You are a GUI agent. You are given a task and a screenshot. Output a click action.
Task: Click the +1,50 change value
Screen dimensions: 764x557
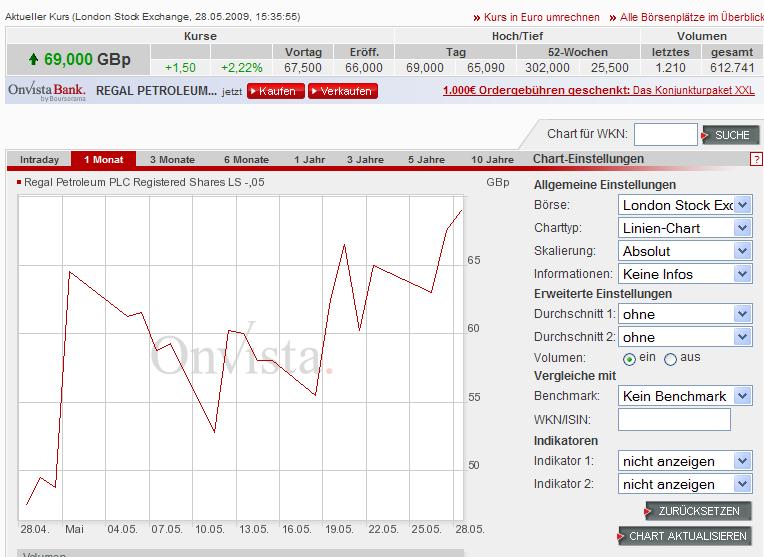click(180, 68)
